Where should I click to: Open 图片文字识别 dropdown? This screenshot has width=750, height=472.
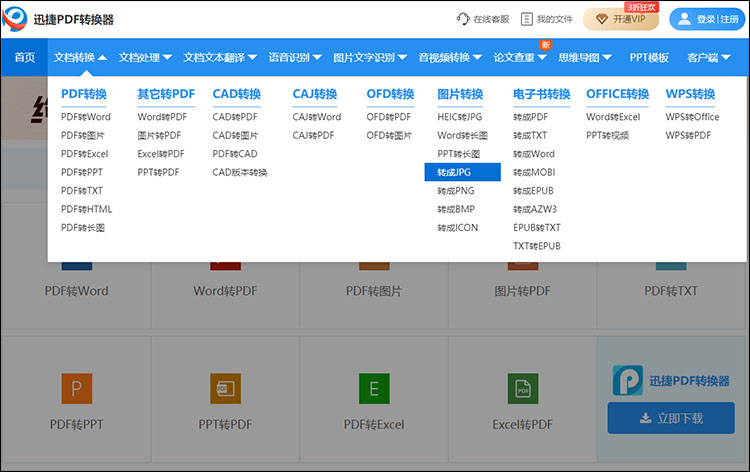370,57
